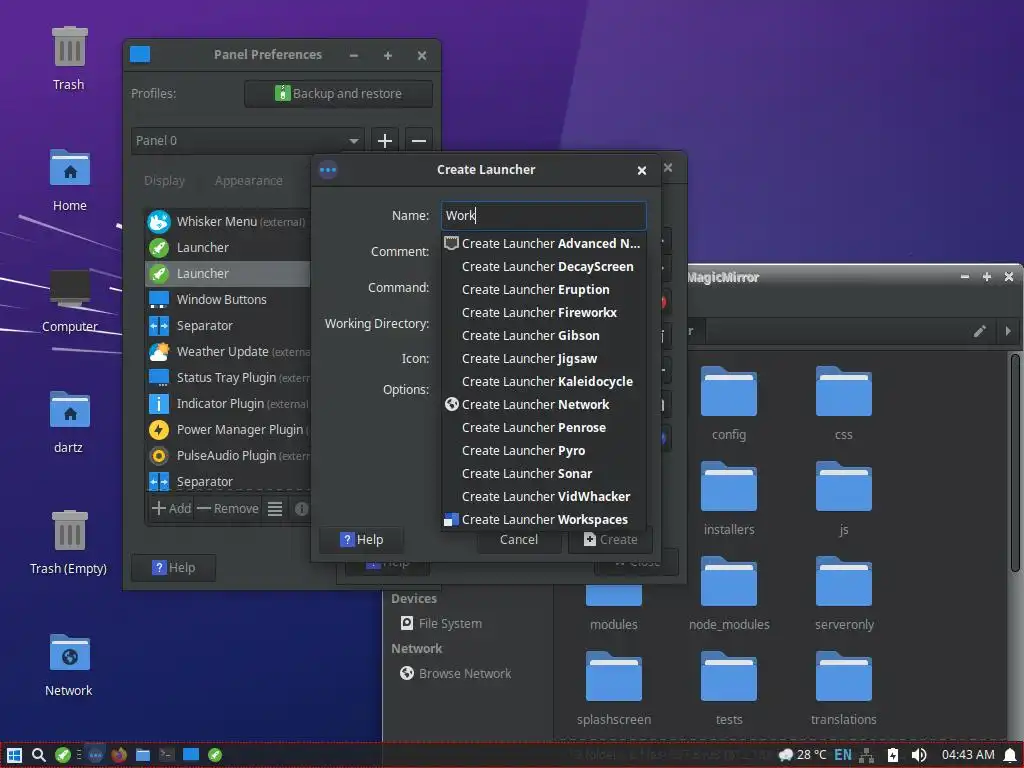The width and height of the screenshot is (1024, 768).
Task: Select the Eruption suggestion
Action: click(543, 289)
